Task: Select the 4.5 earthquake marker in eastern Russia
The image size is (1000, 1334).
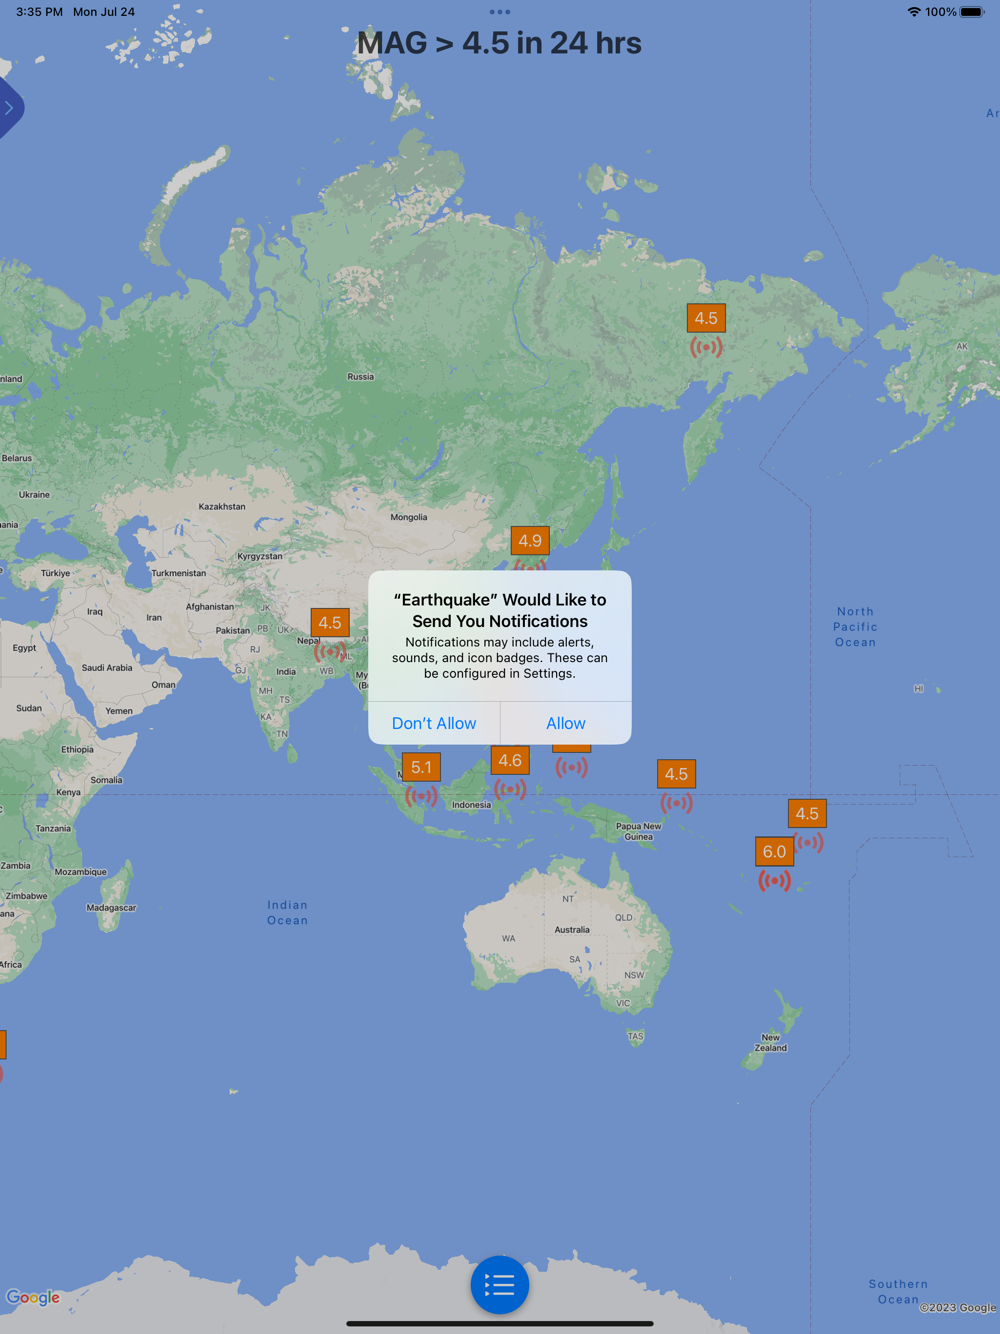Action: click(706, 318)
